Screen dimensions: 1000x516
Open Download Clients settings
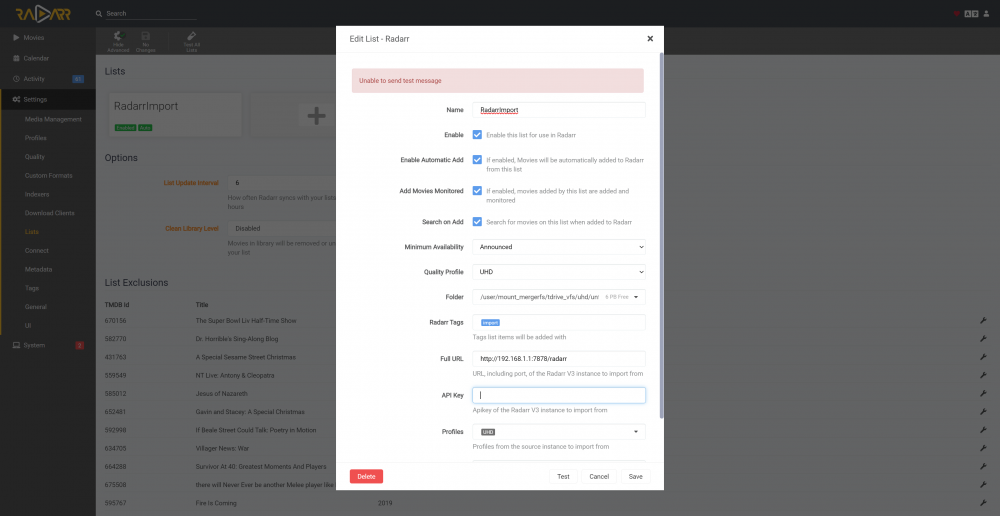[x=50, y=213]
